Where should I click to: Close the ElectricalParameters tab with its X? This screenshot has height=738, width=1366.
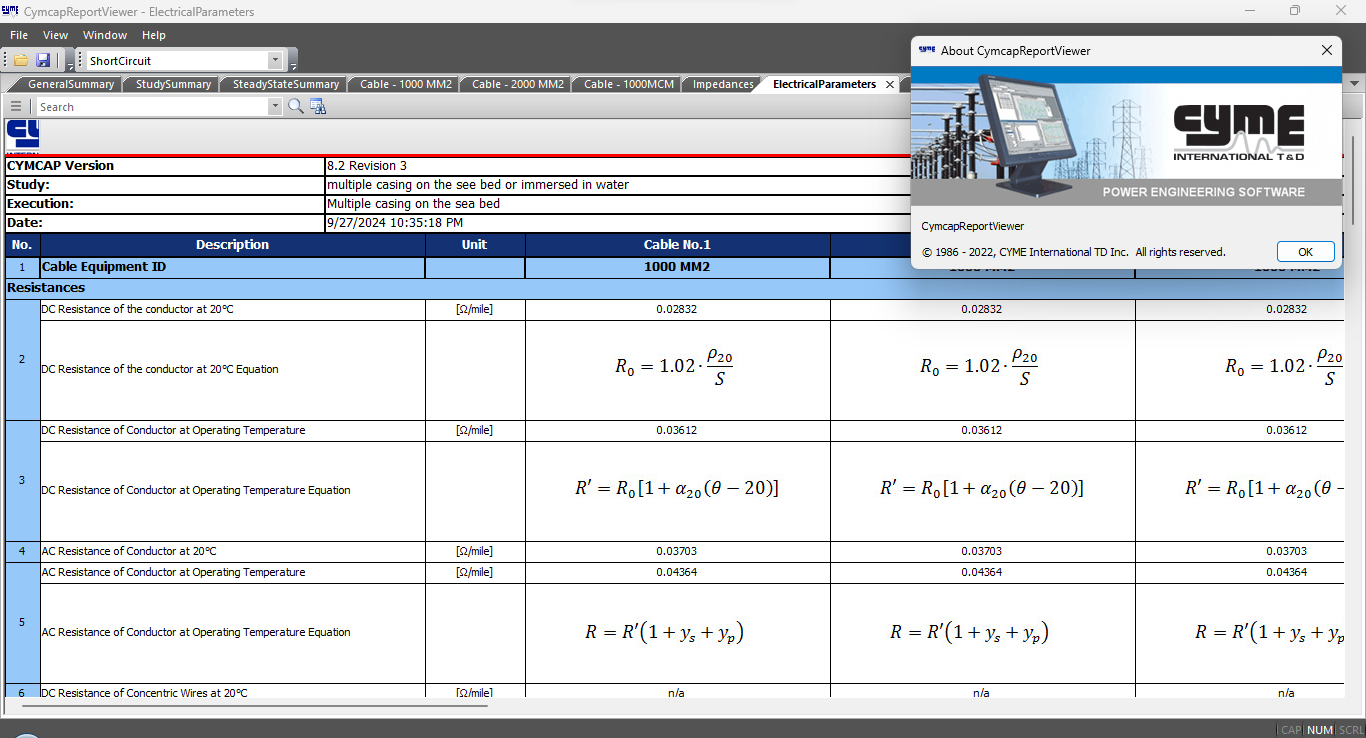(890, 85)
